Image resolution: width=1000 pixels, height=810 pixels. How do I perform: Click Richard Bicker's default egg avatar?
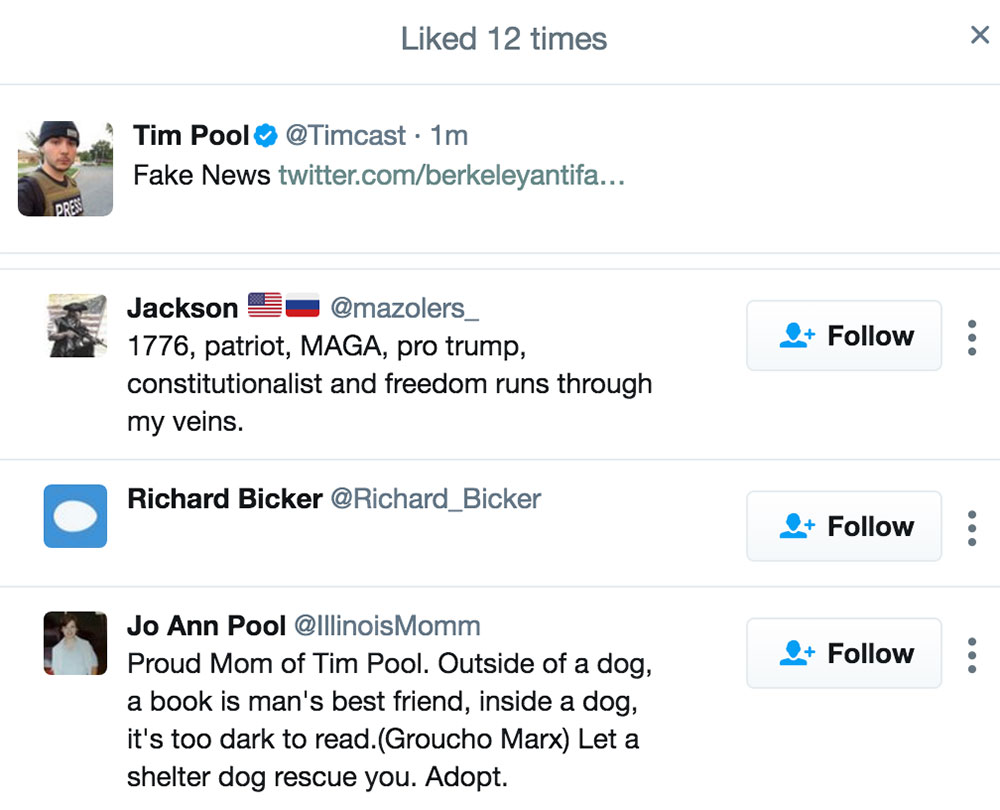pos(76,516)
